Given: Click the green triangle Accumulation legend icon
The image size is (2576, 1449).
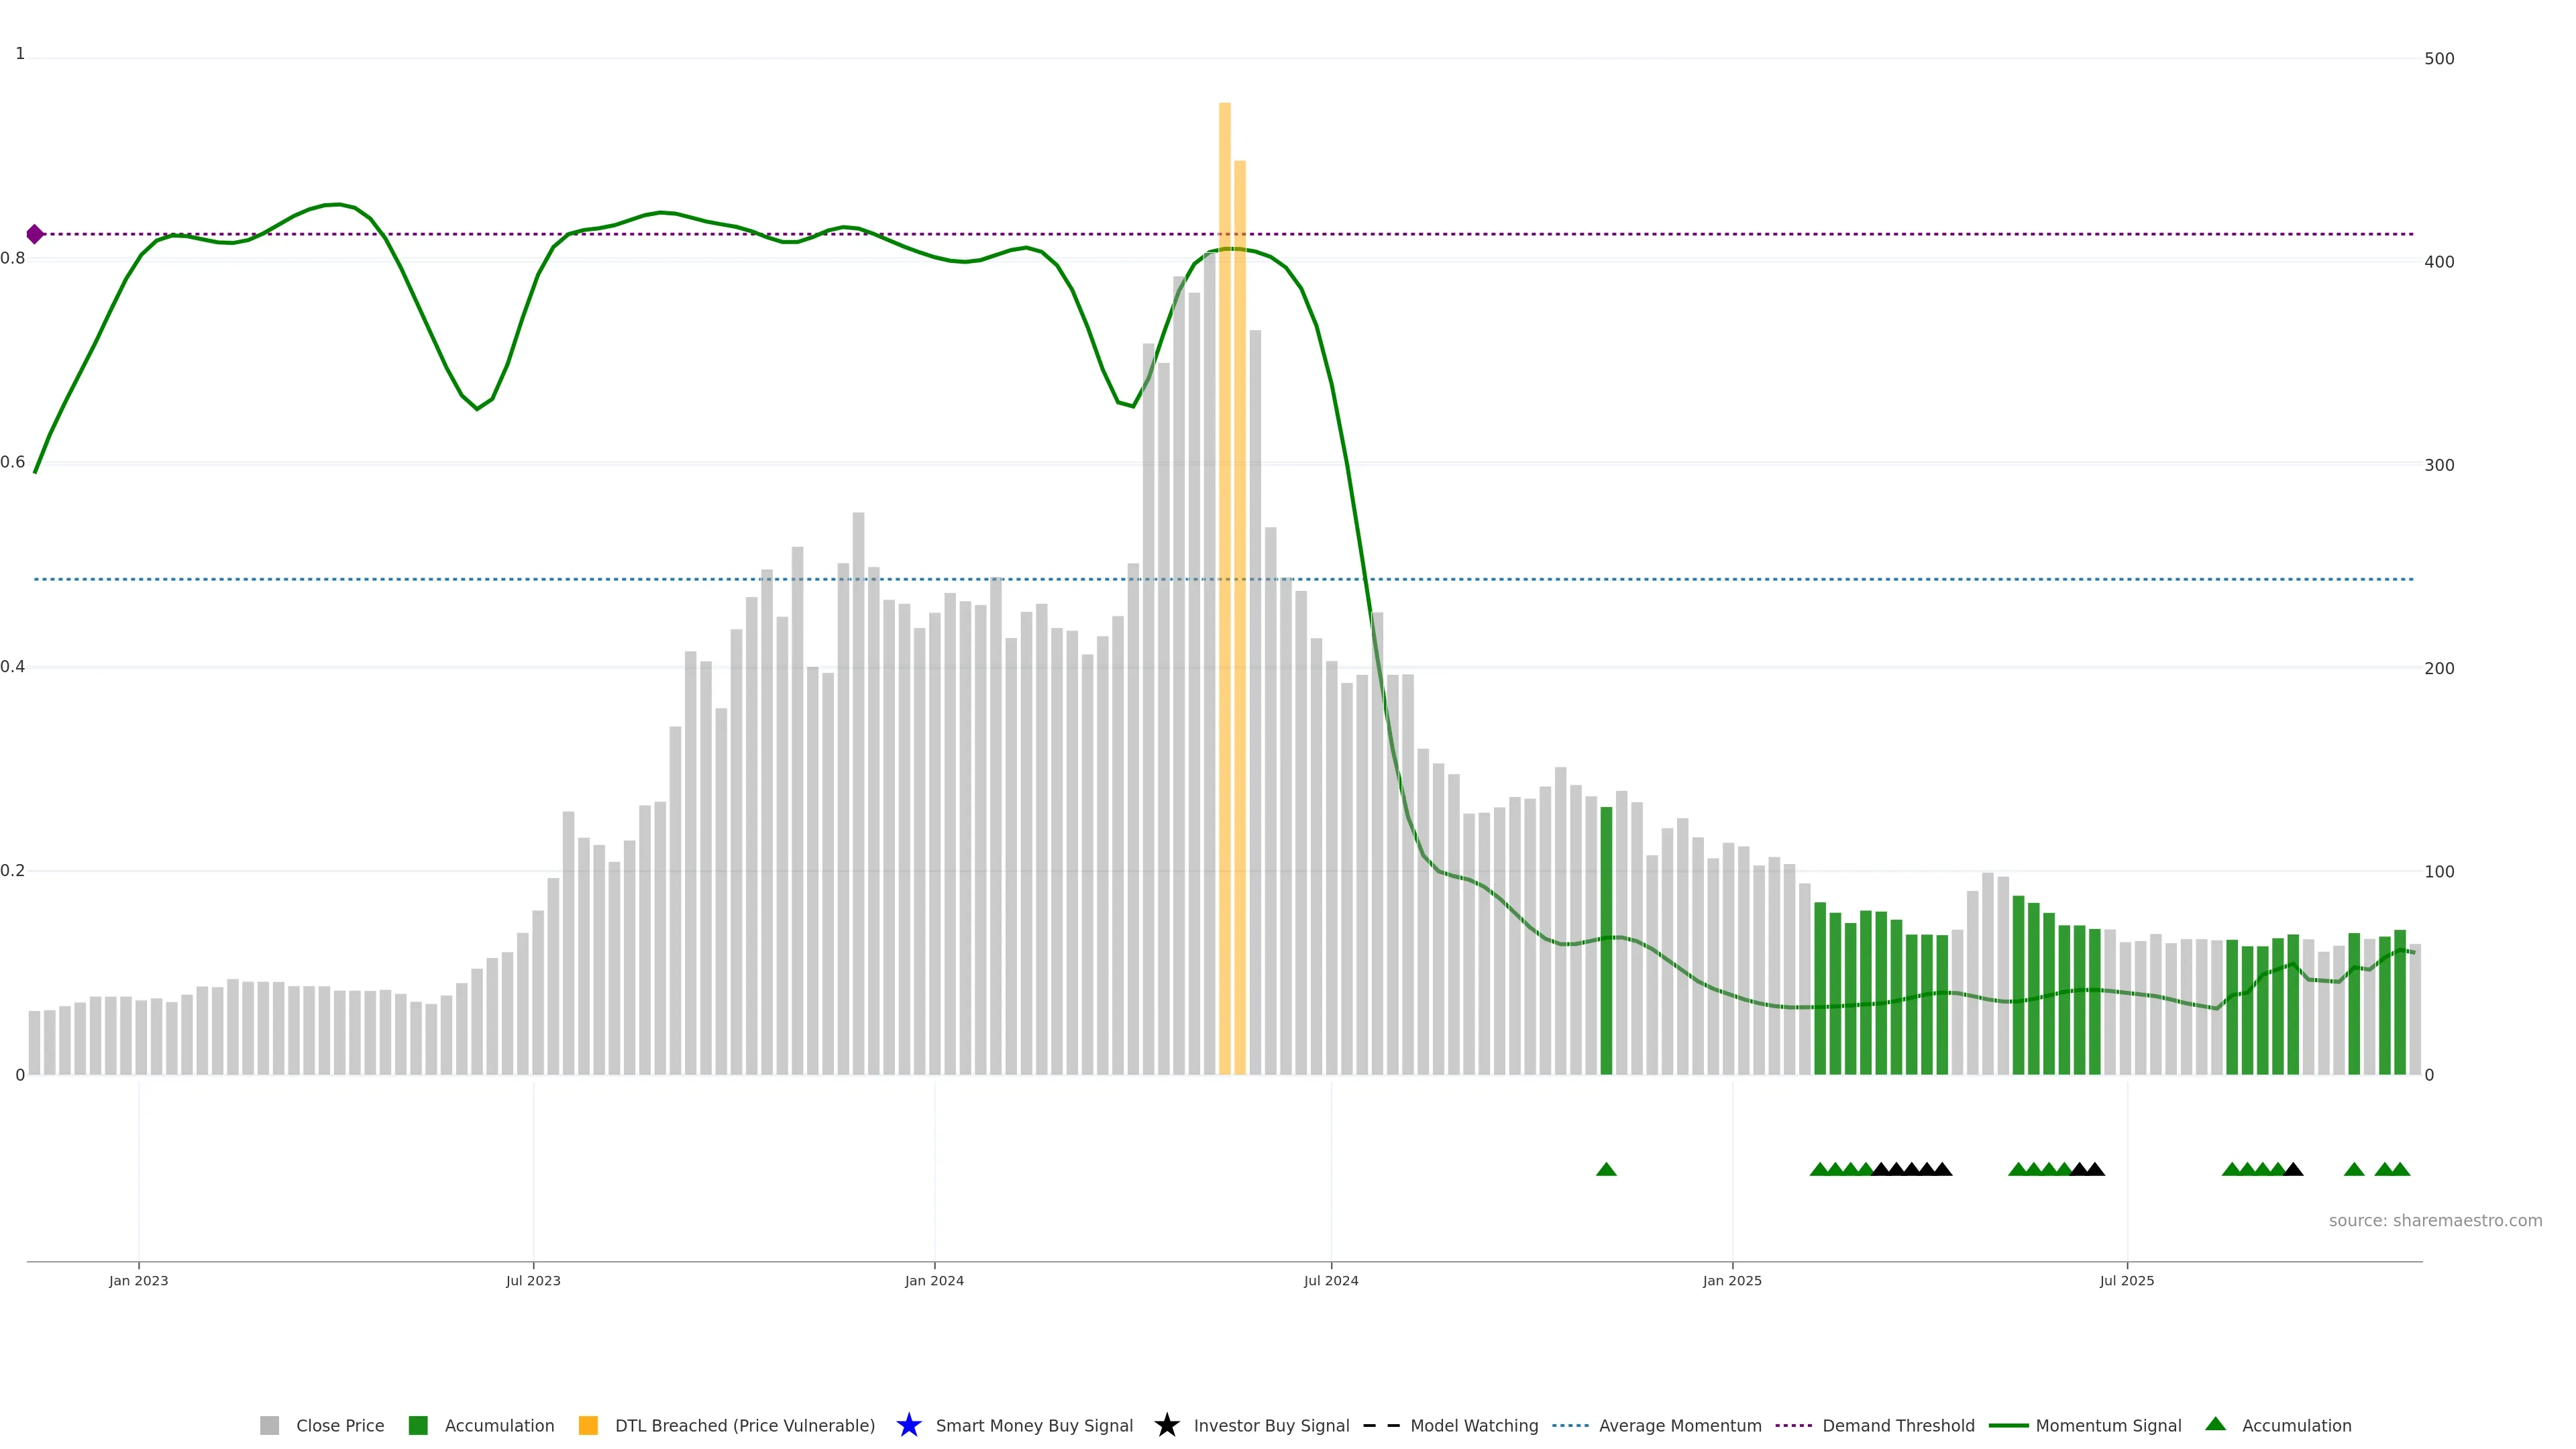Looking at the screenshot, I should click(2215, 1424).
